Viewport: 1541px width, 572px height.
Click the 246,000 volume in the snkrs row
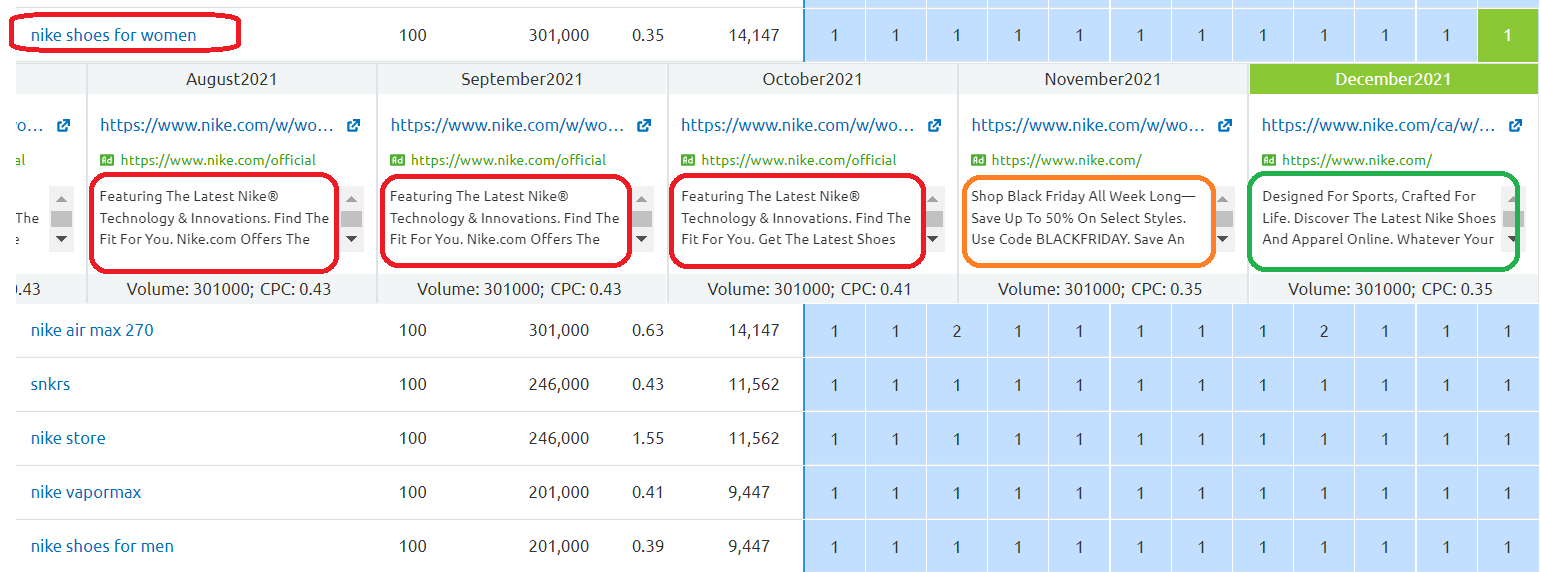coord(559,384)
